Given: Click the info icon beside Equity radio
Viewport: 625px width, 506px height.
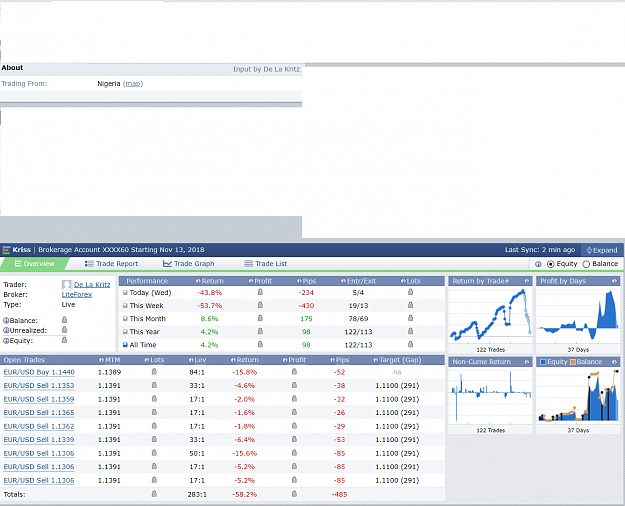Looking at the screenshot, I should coord(538,264).
